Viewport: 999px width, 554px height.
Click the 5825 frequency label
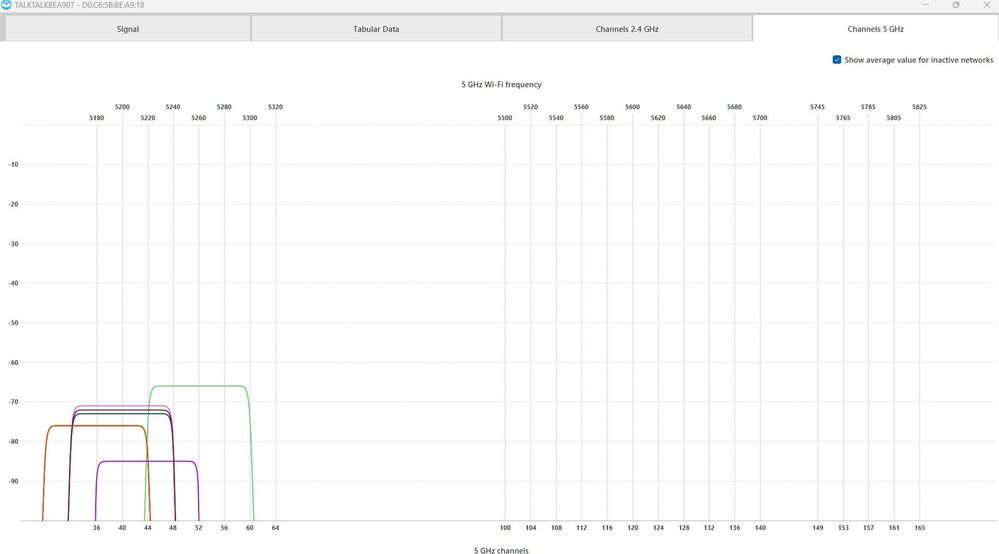tap(919, 107)
